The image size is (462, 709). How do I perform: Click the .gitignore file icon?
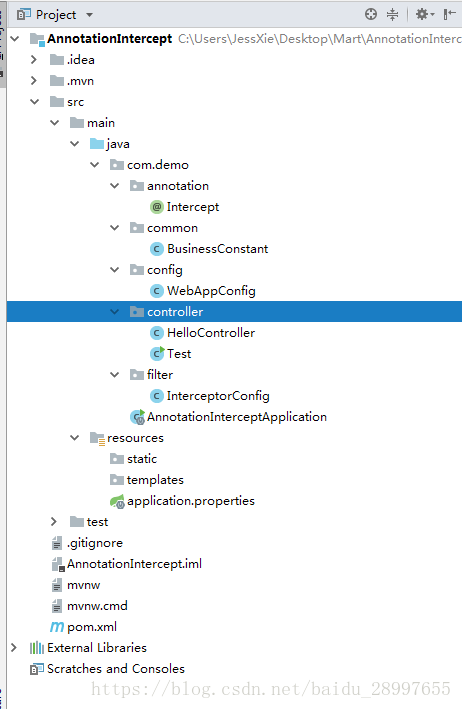(57, 543)
